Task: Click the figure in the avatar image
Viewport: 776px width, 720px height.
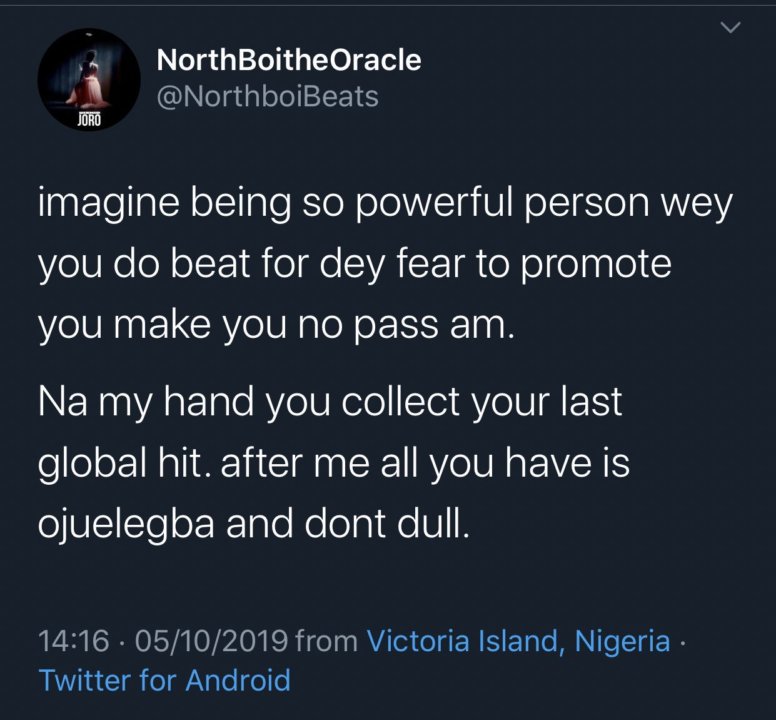Action: 88,79
